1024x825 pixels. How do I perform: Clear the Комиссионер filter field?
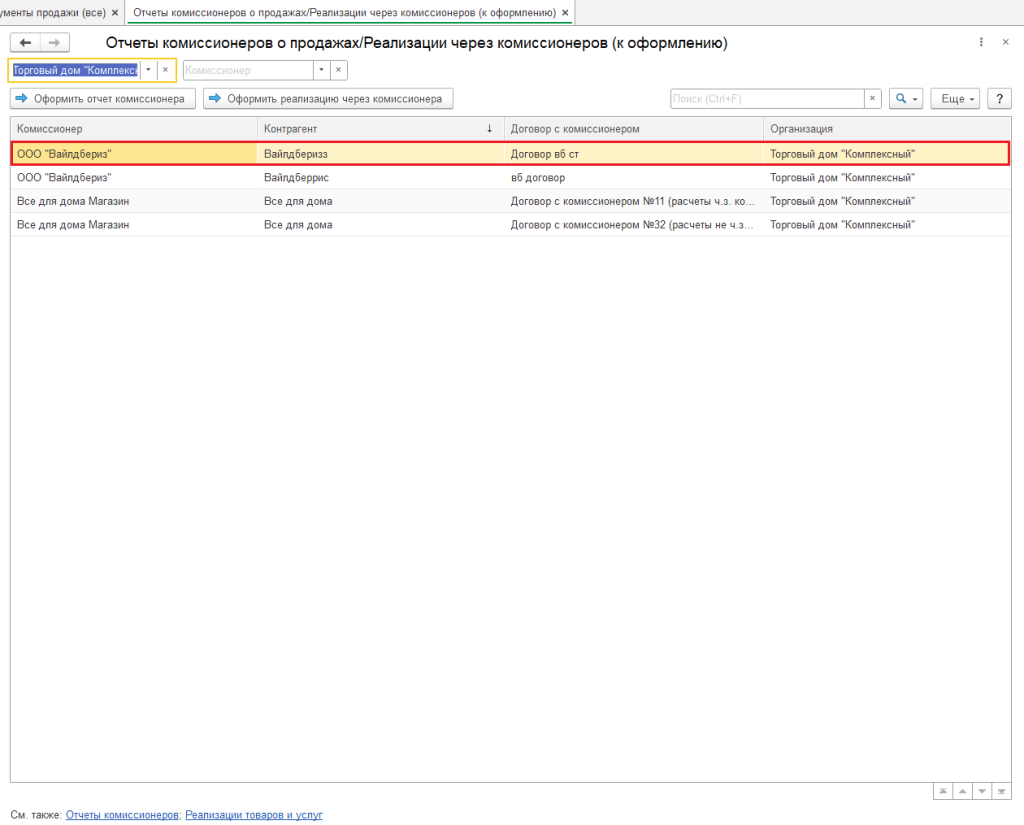338,70
